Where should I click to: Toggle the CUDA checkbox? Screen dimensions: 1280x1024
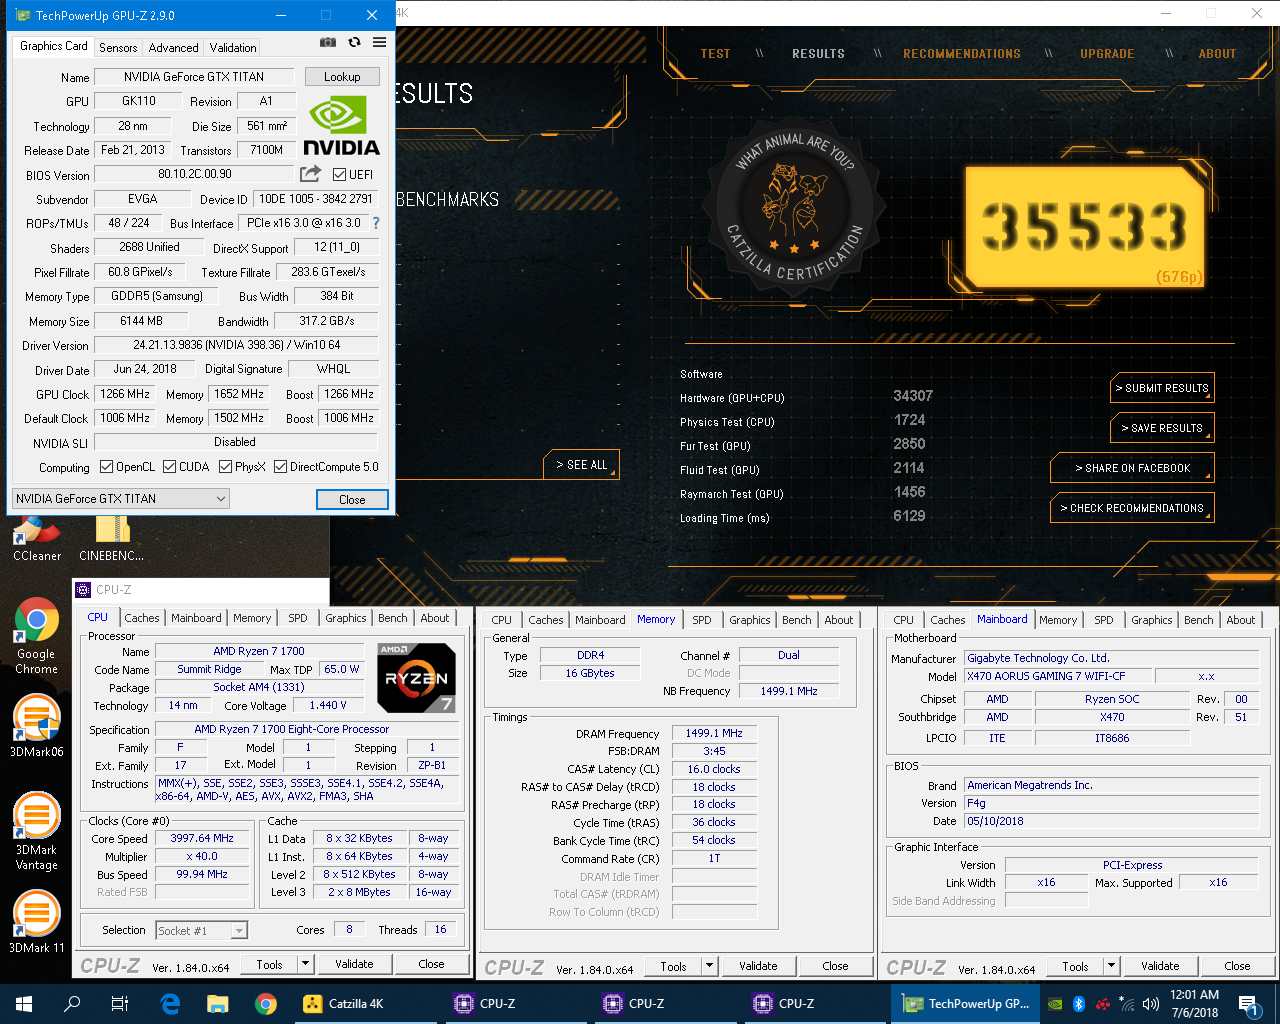coord(170,467)
